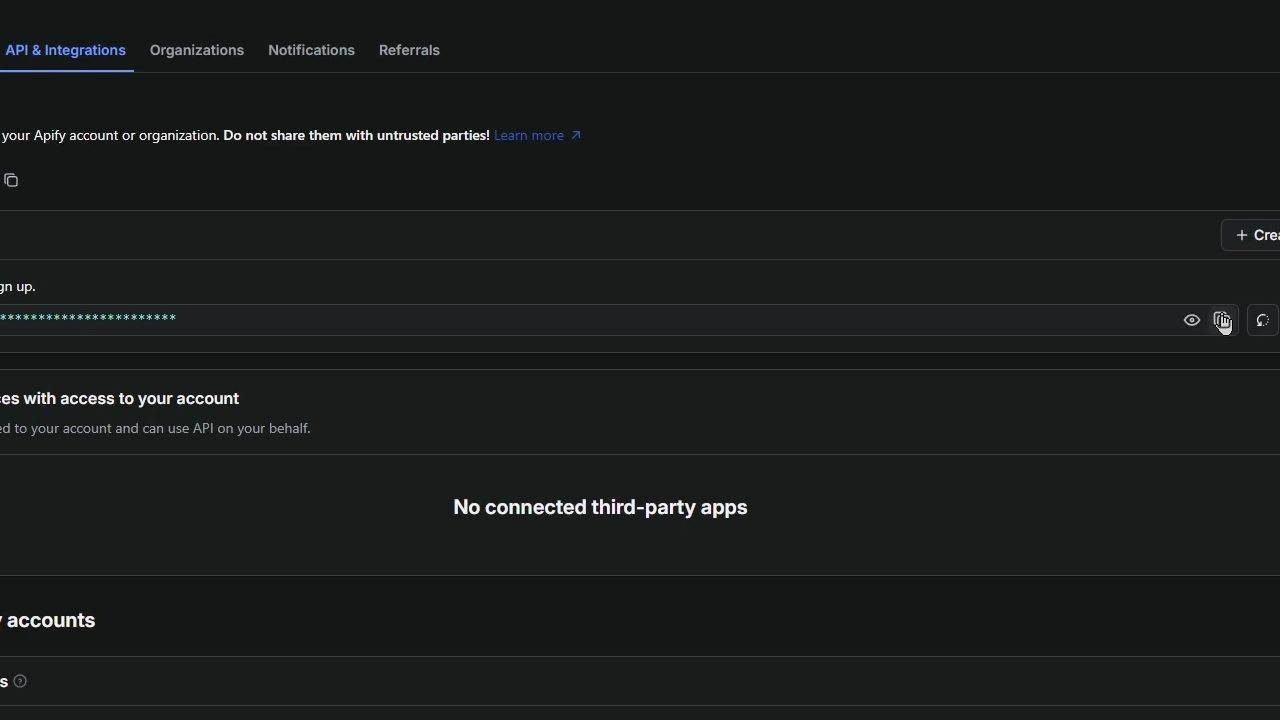Click the copy icon near the top of the page

[11, 180]
